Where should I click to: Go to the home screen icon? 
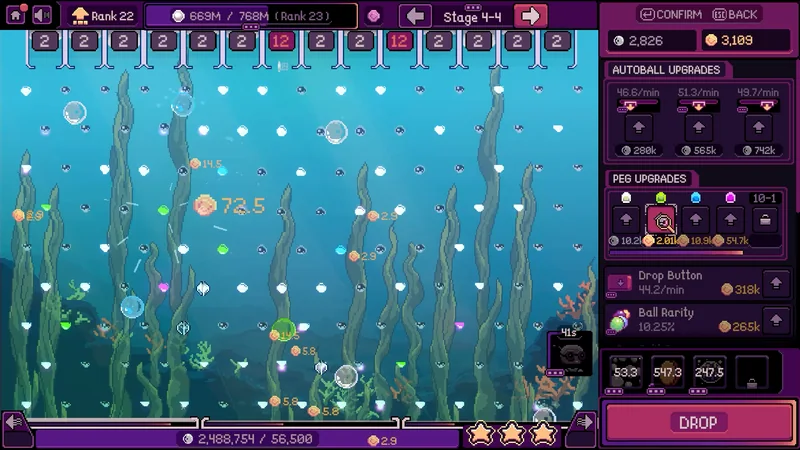16,15
